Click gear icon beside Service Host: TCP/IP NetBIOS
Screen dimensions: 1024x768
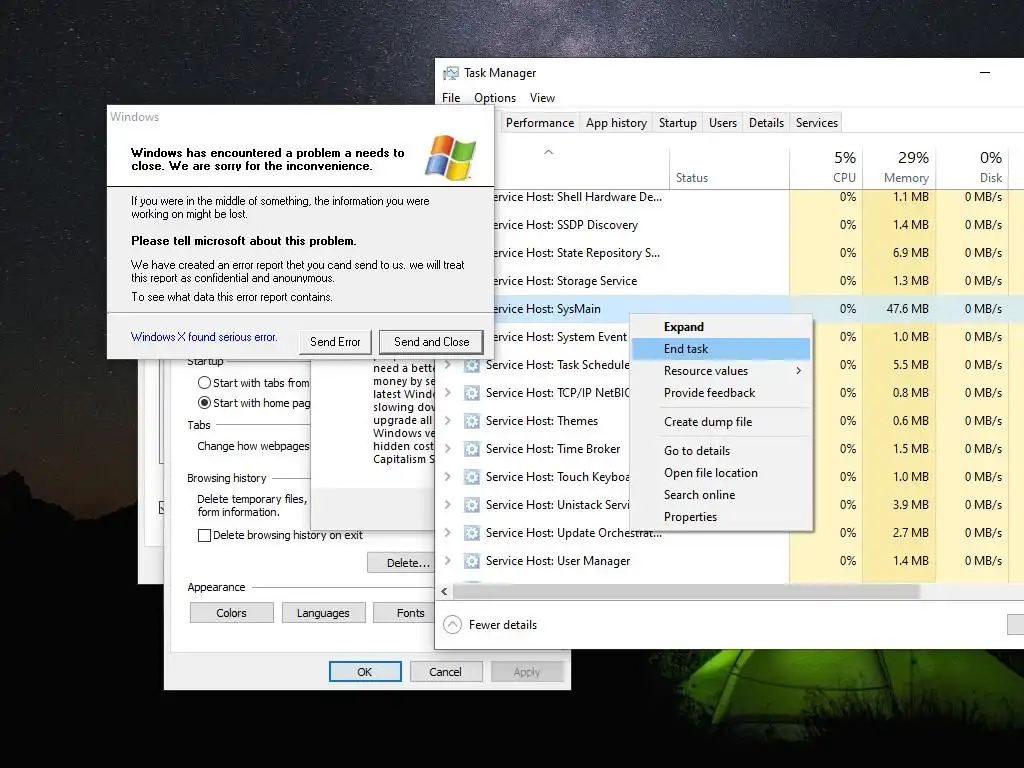pyautogui.click(x=472, y=393)
